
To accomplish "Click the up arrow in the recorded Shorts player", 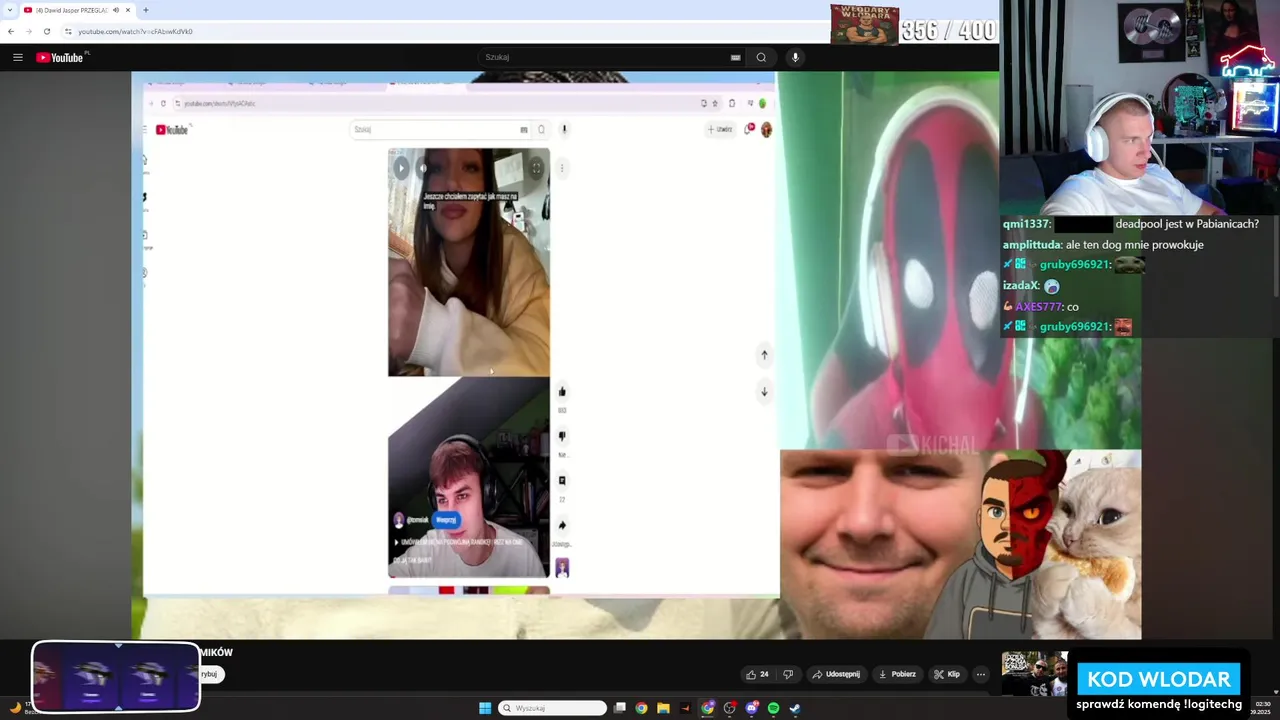I will [764, 354].
